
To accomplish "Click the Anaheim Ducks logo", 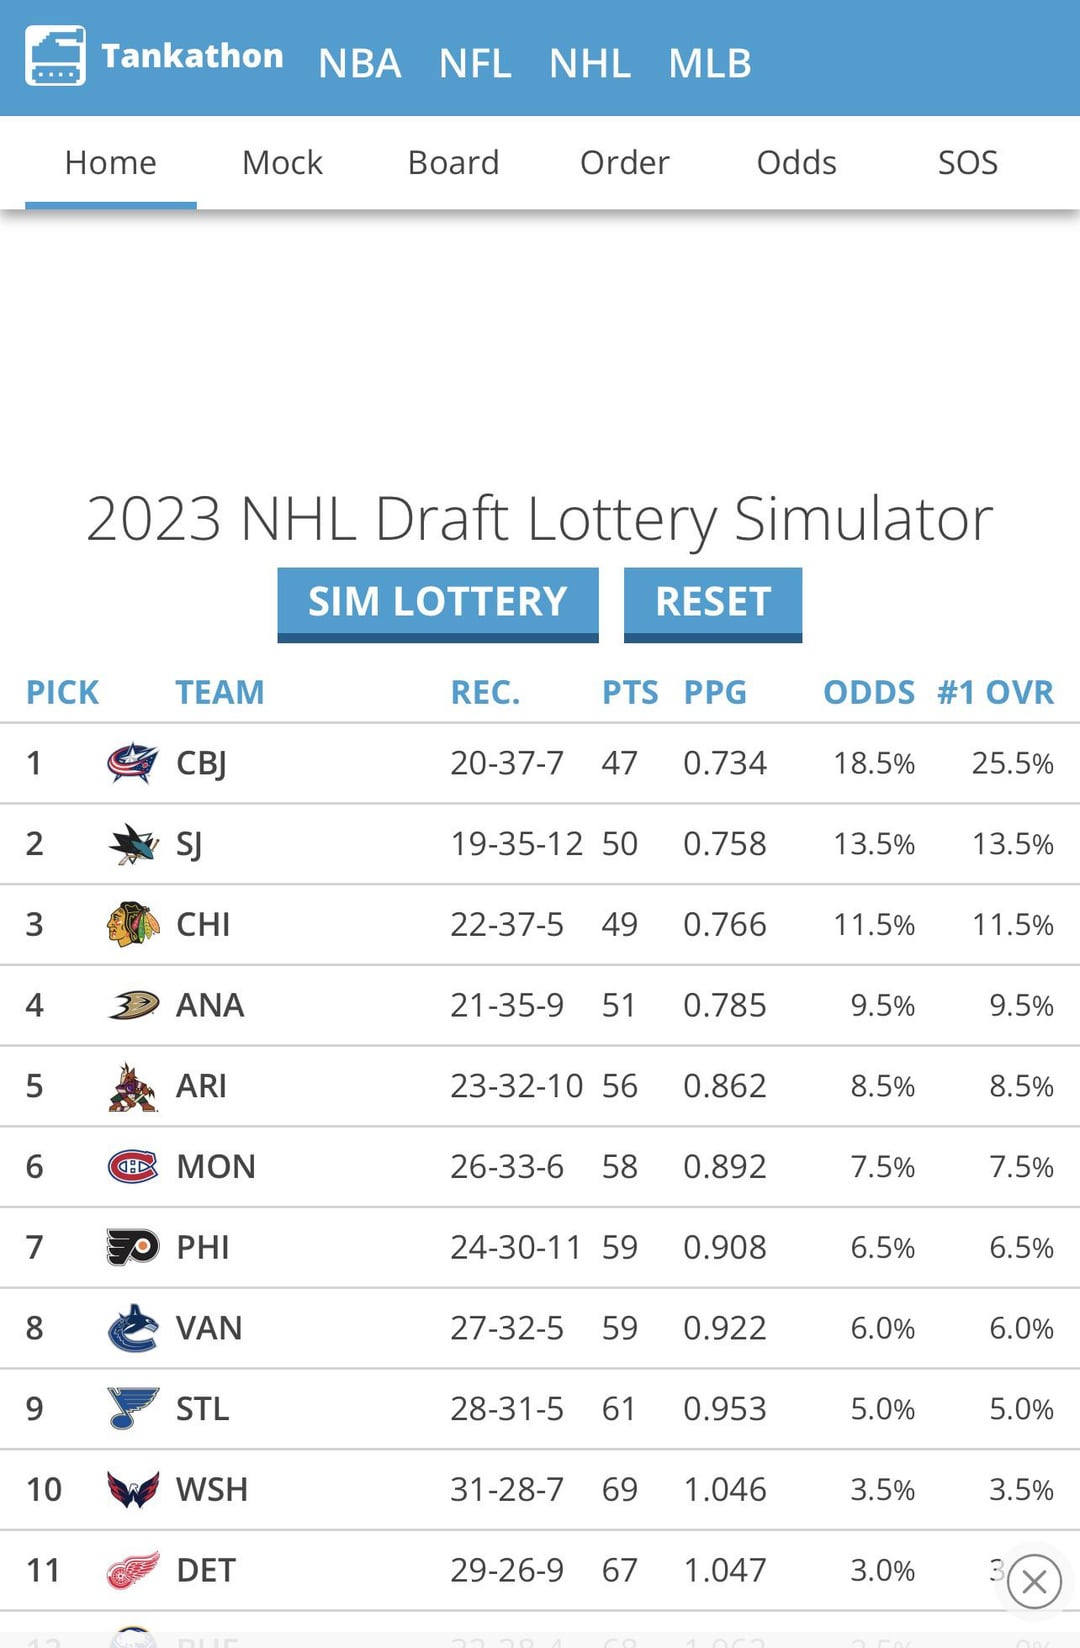I will (133, 1005).
